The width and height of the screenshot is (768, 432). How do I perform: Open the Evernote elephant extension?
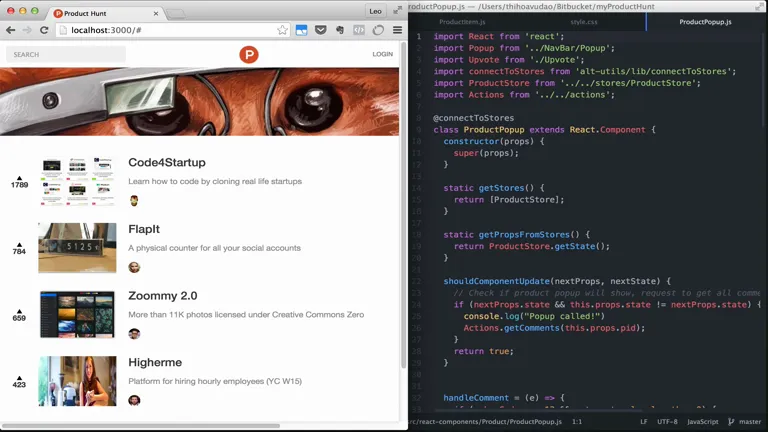339,30
